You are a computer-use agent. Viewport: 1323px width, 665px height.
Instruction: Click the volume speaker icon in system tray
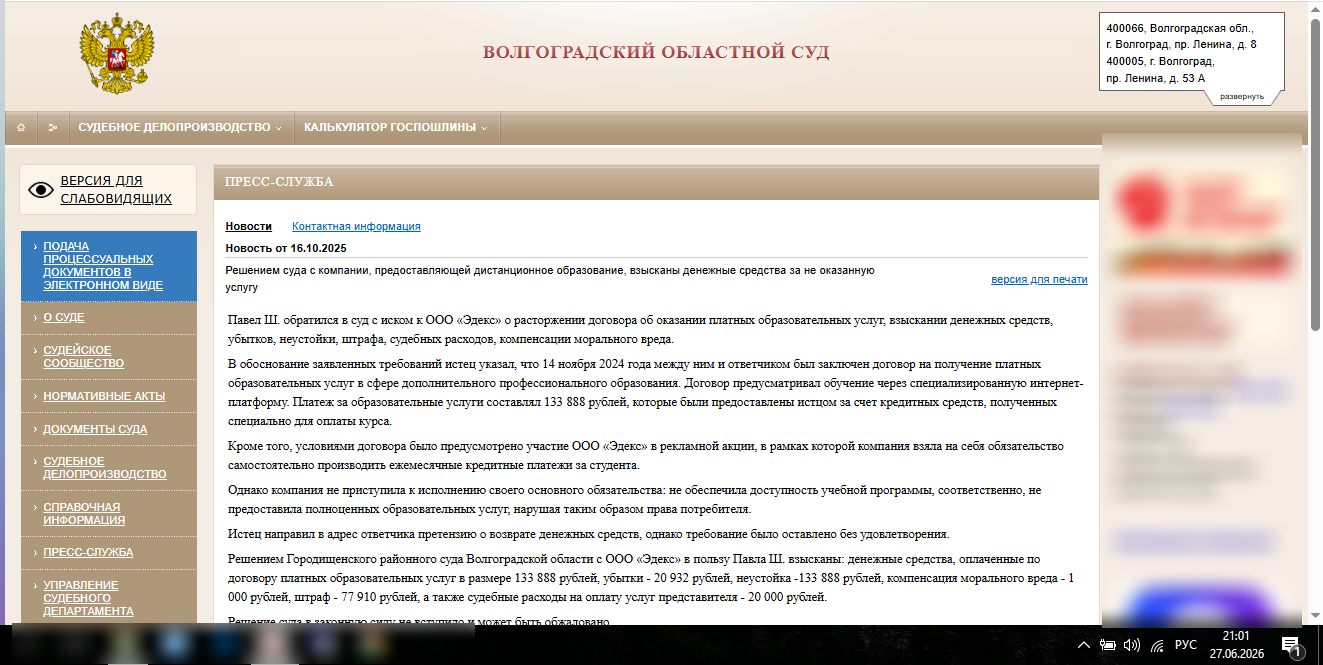click(1132, 645)
